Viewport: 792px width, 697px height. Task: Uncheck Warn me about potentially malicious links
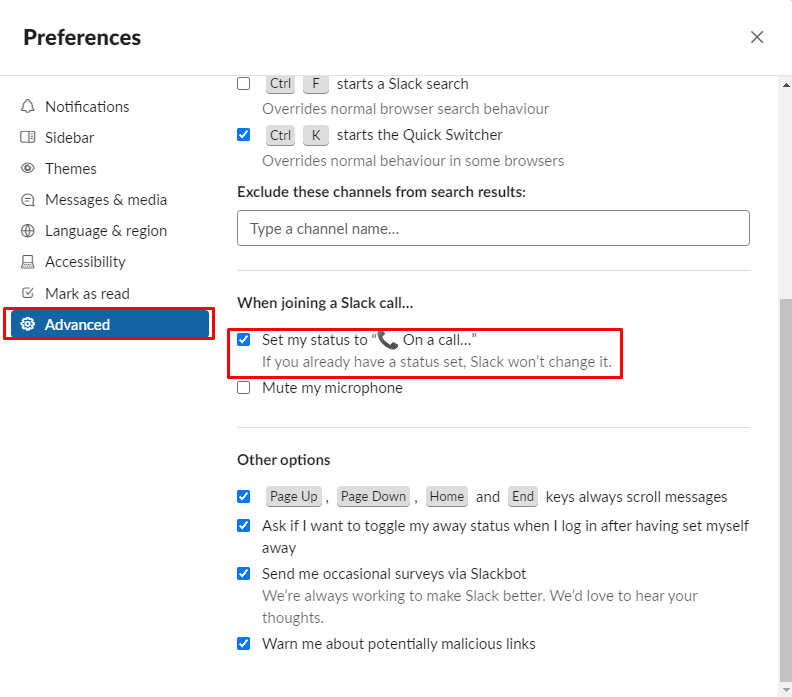pos(244,644)
